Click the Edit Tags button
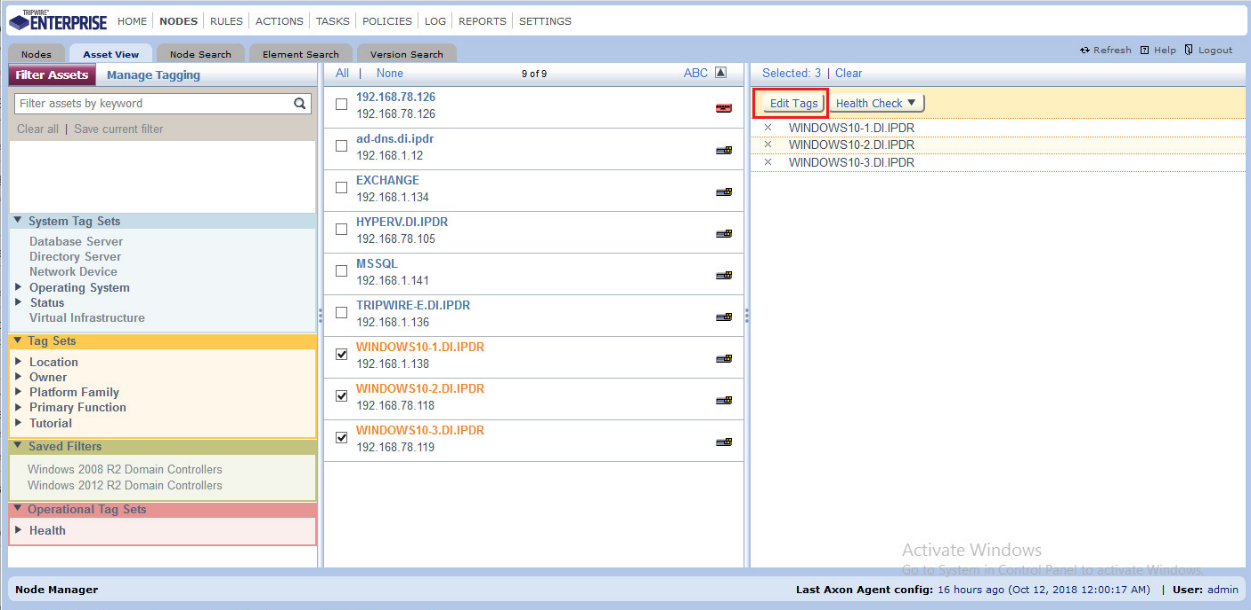The height and width of the screenshot is (610, 1251). 793,103
